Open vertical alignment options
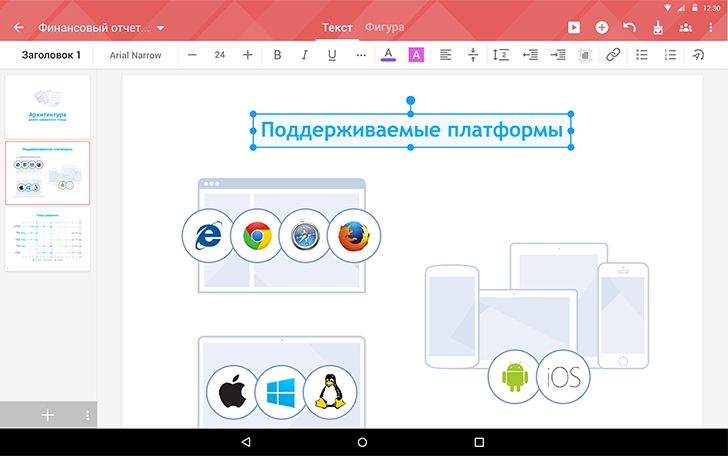 (x=473, y=55)
